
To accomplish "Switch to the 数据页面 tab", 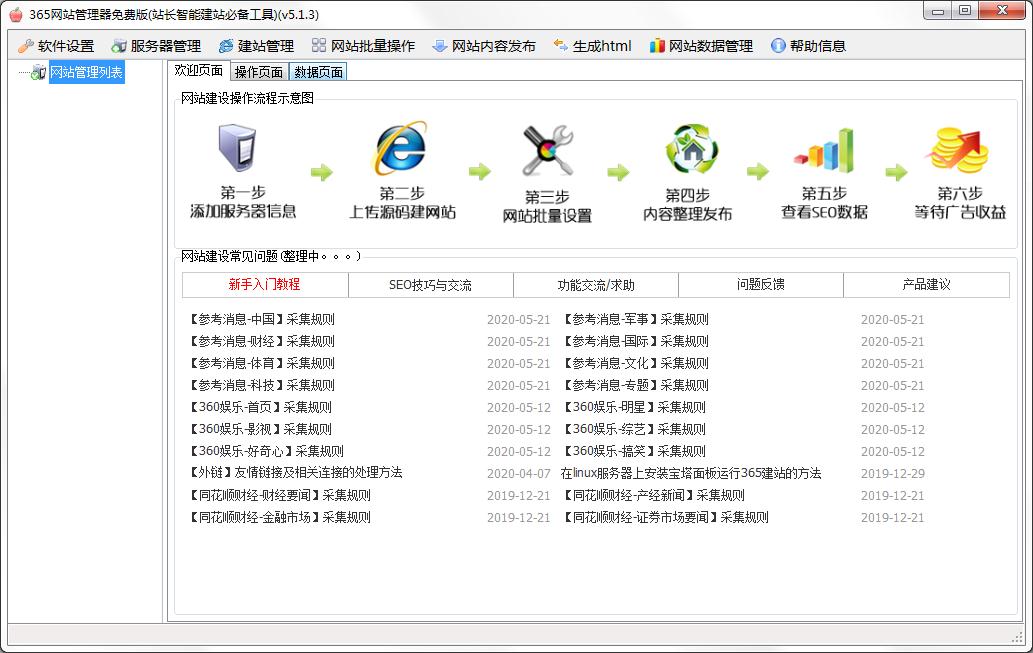I will tap(318, 72).
